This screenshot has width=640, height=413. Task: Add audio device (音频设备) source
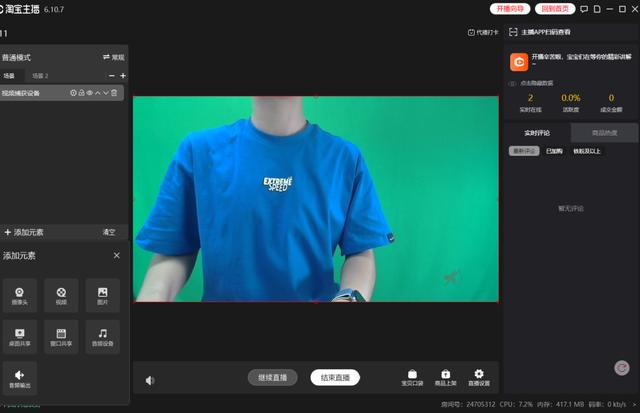click(x=102, y=336)
